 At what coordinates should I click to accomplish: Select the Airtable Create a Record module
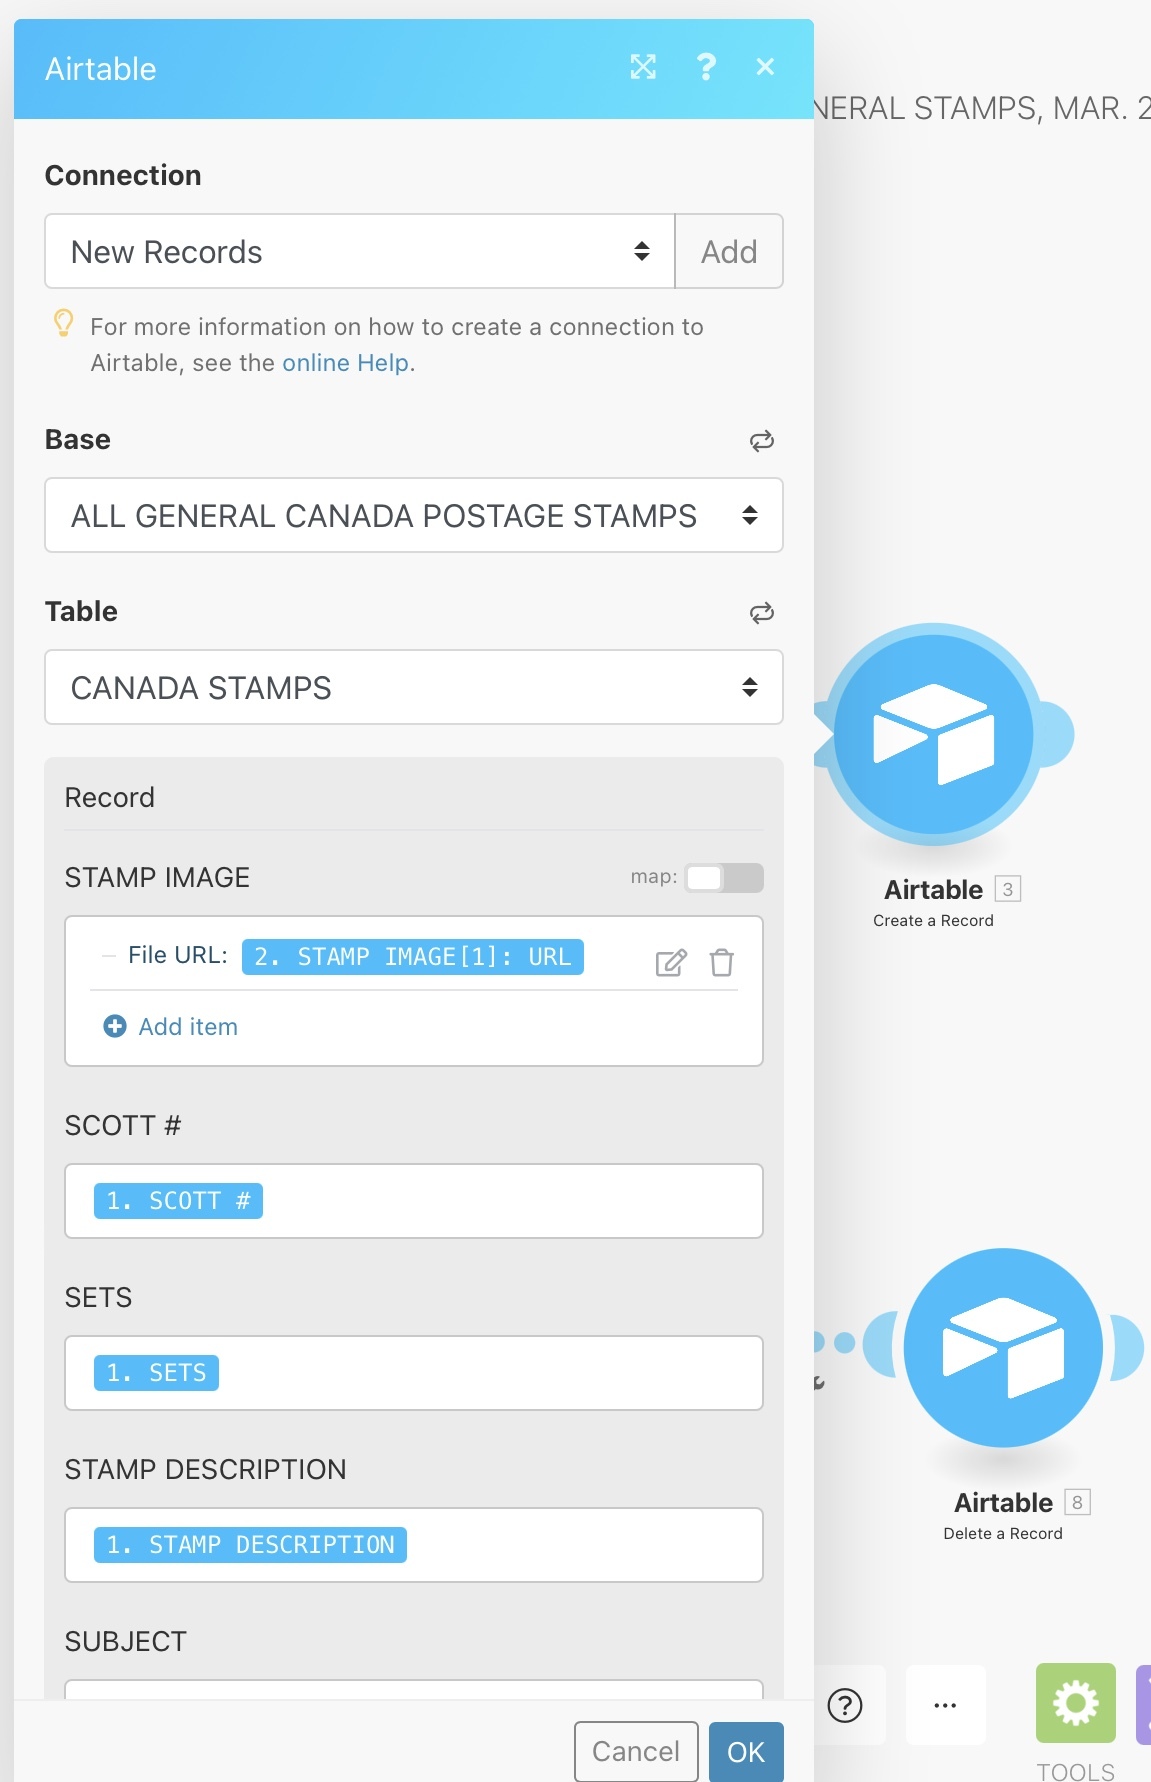(933, 734)
